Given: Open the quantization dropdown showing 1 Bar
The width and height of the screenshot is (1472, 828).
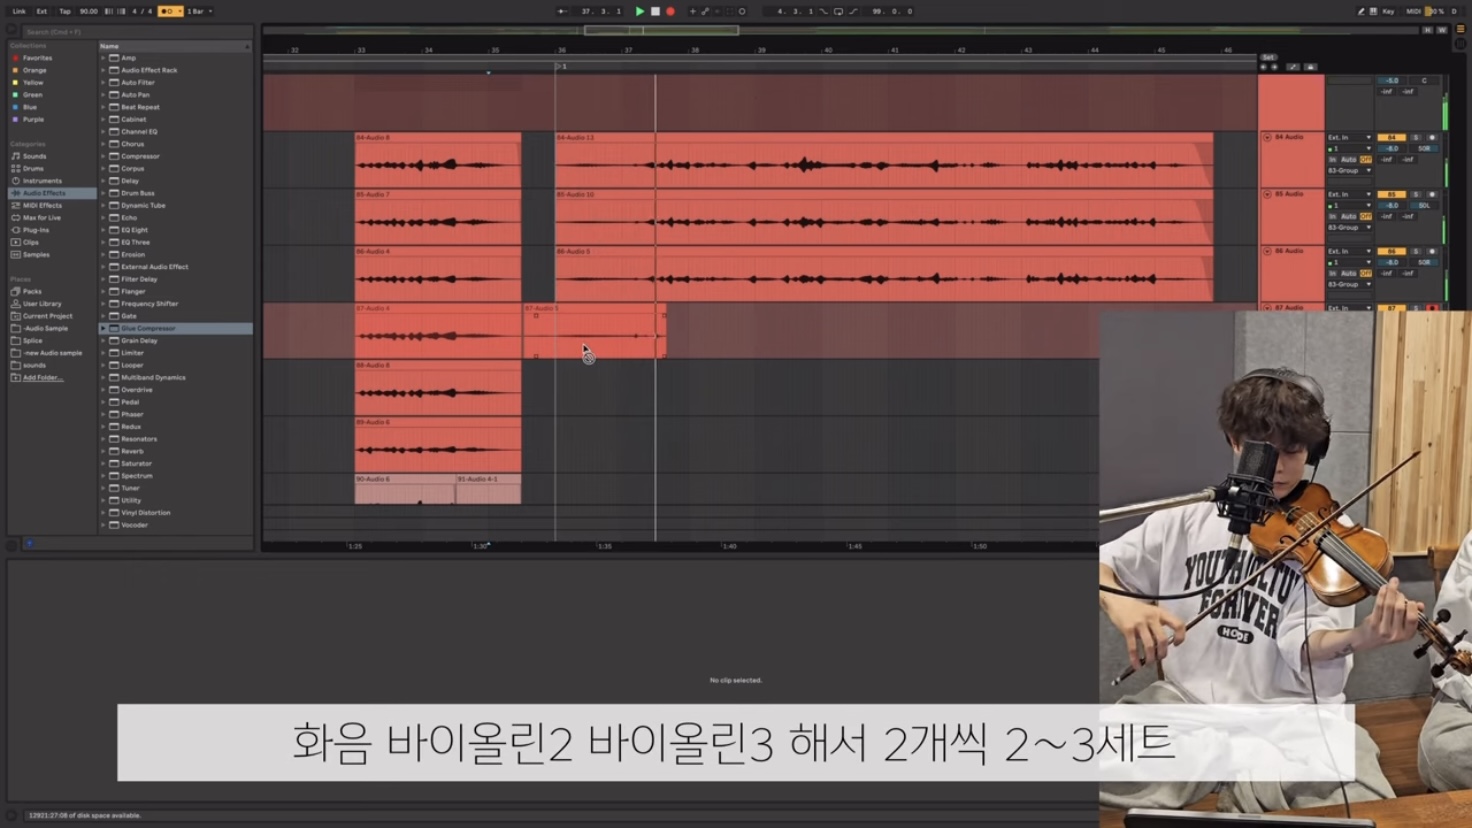Looking at the screenshot, I should (x=197, y=11).
